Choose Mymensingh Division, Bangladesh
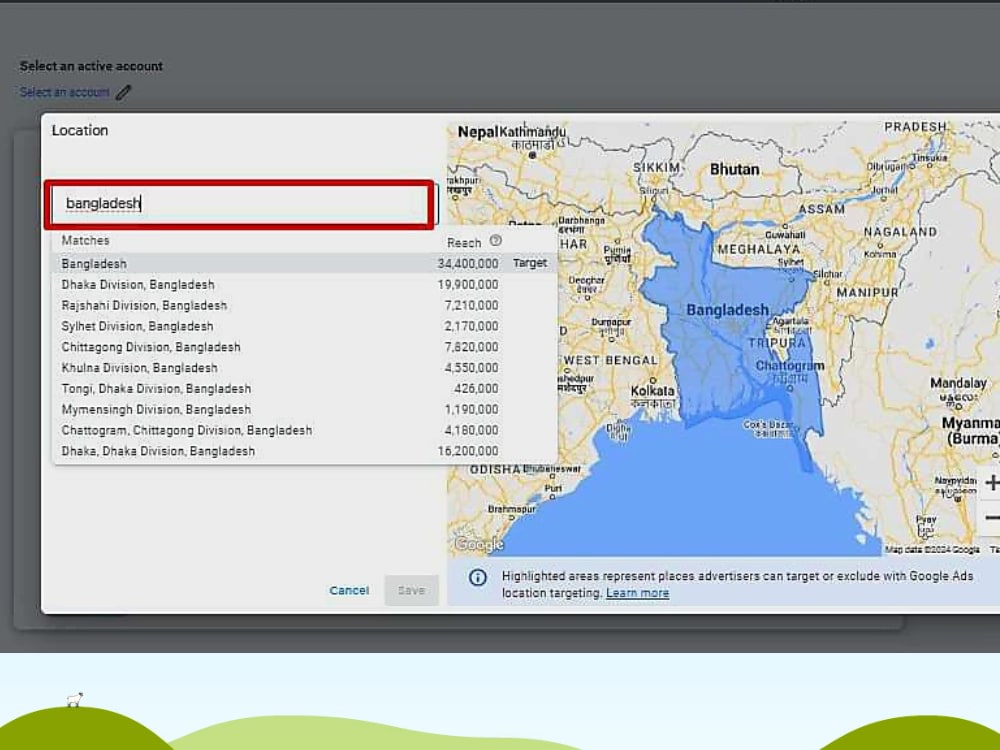This screenshot has height=750, width=1000. [304, 409]
